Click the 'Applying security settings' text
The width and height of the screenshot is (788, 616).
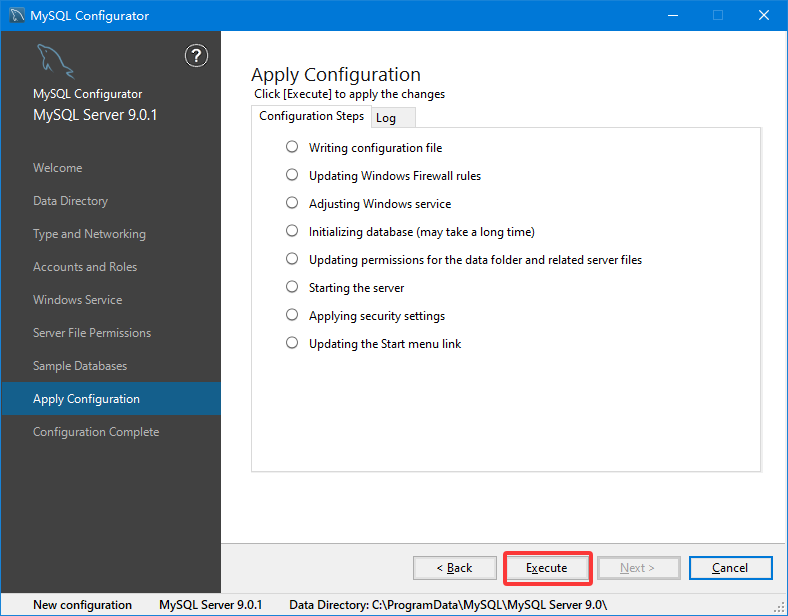(x=377, y=316)
